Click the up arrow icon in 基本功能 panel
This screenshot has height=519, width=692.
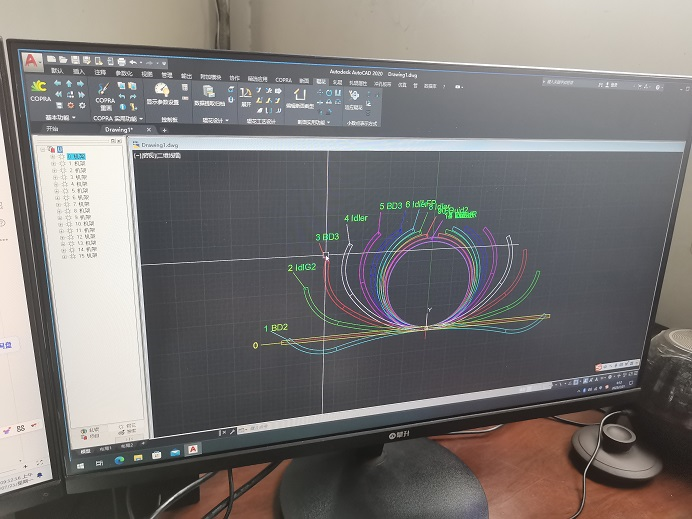[x=69, y=83]
